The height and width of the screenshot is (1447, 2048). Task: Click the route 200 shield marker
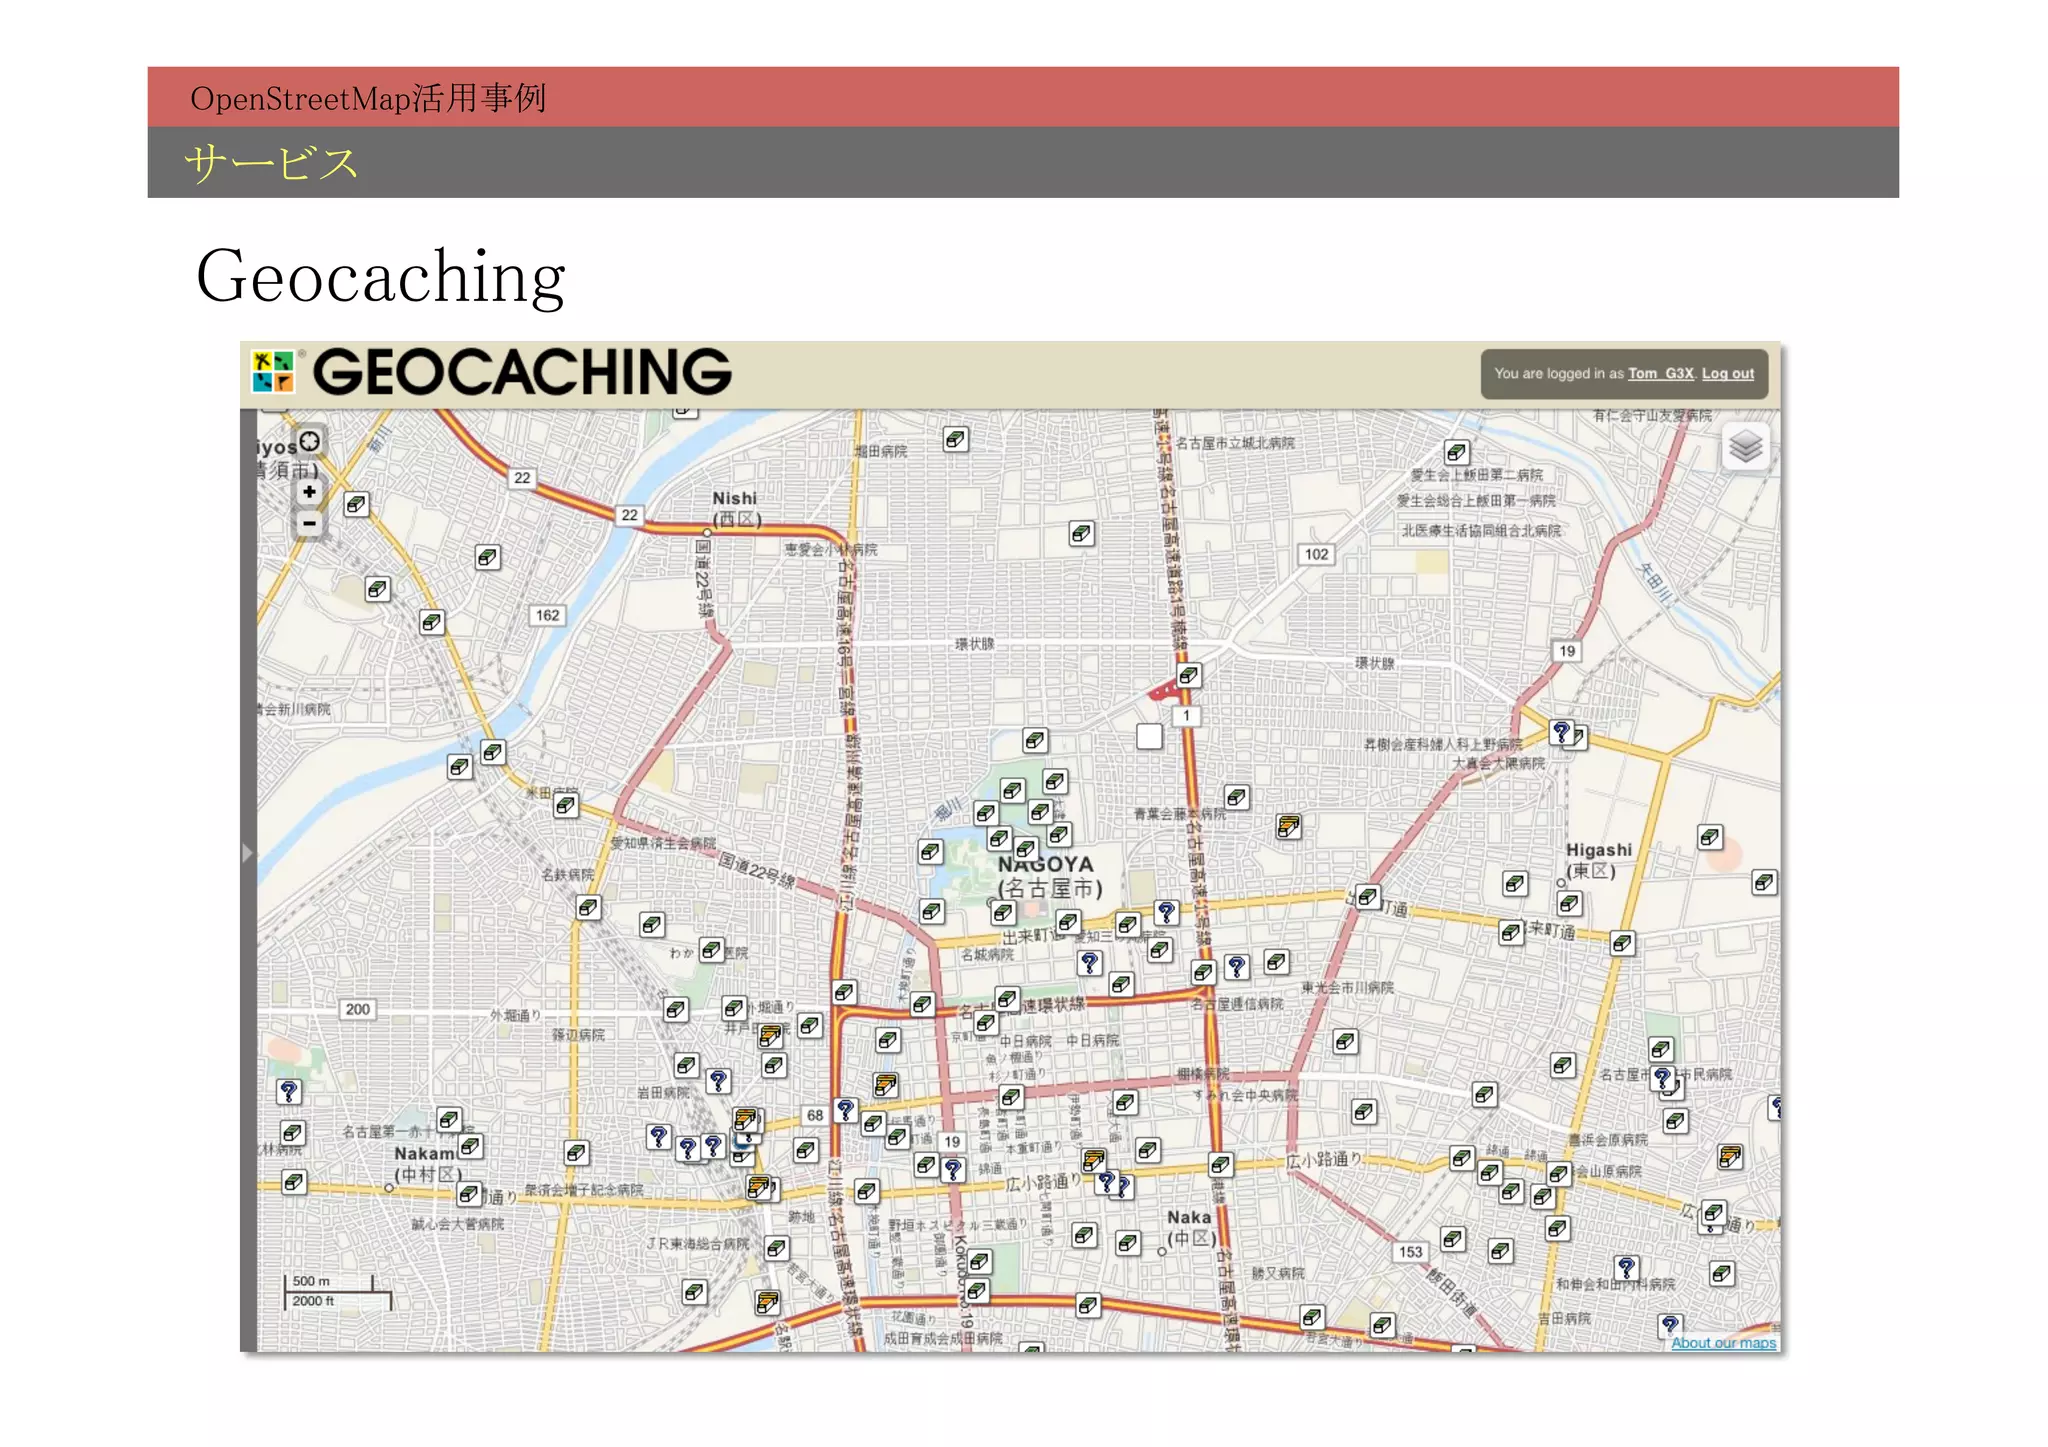(358, 1009)
